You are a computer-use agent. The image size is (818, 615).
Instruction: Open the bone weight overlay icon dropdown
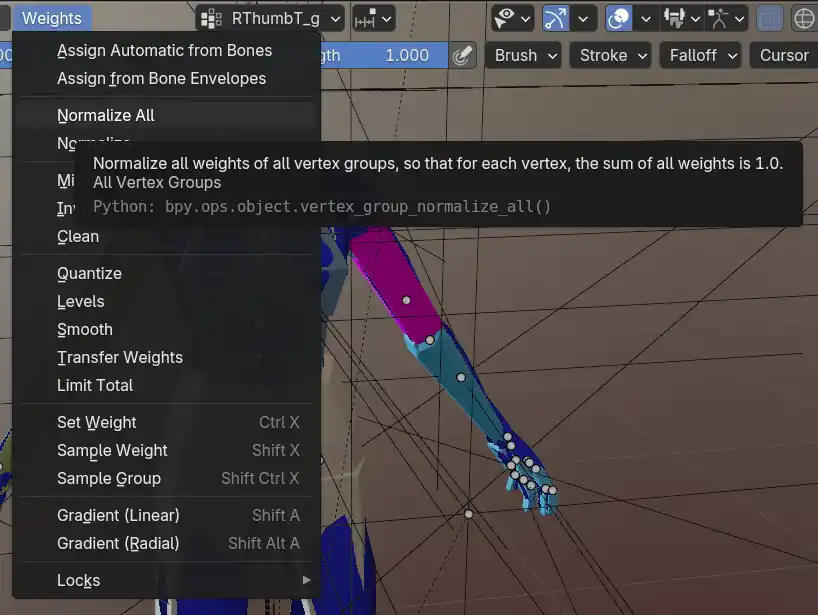pos(681,18)
